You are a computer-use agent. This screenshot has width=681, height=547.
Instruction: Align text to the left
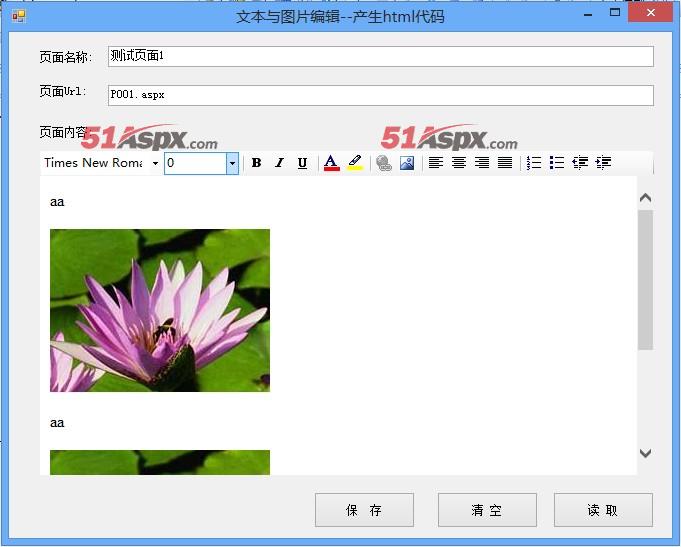tap(436, 163)
